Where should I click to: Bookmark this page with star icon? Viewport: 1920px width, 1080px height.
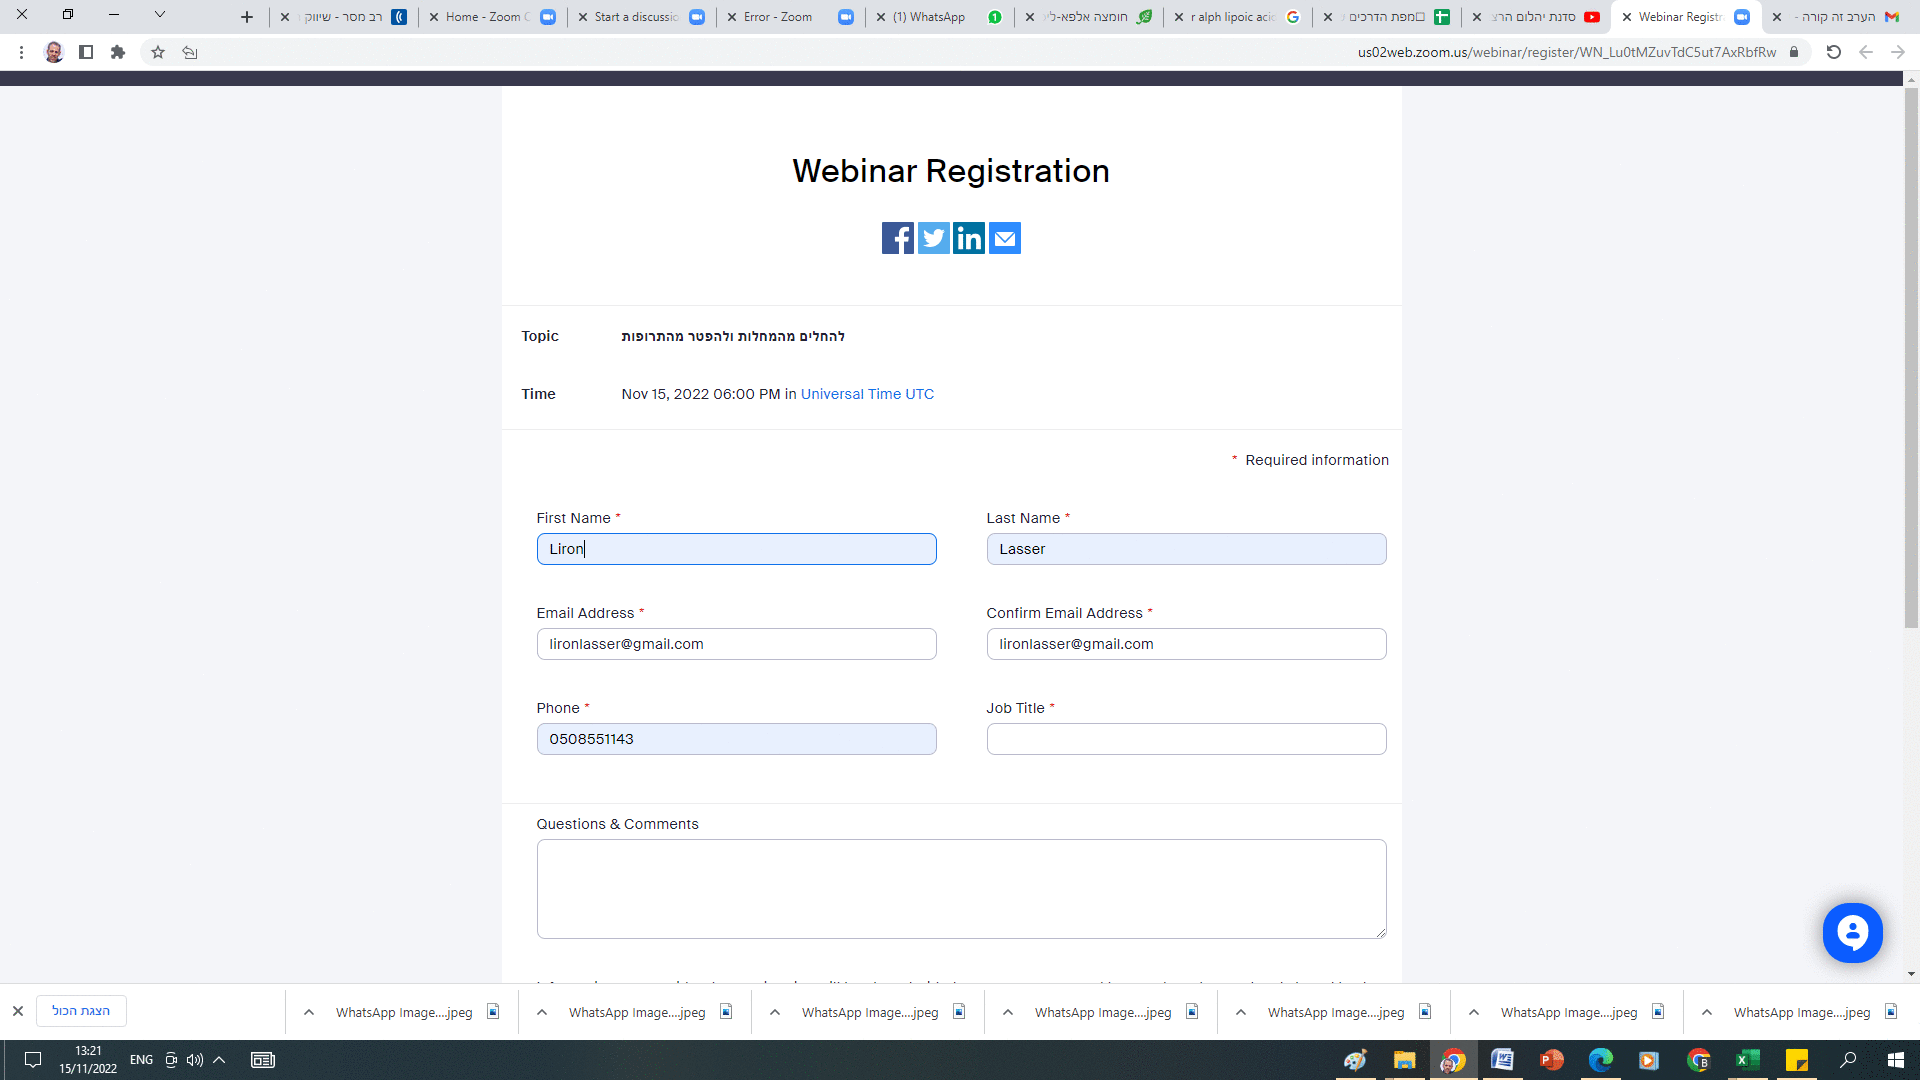(158, 52)
